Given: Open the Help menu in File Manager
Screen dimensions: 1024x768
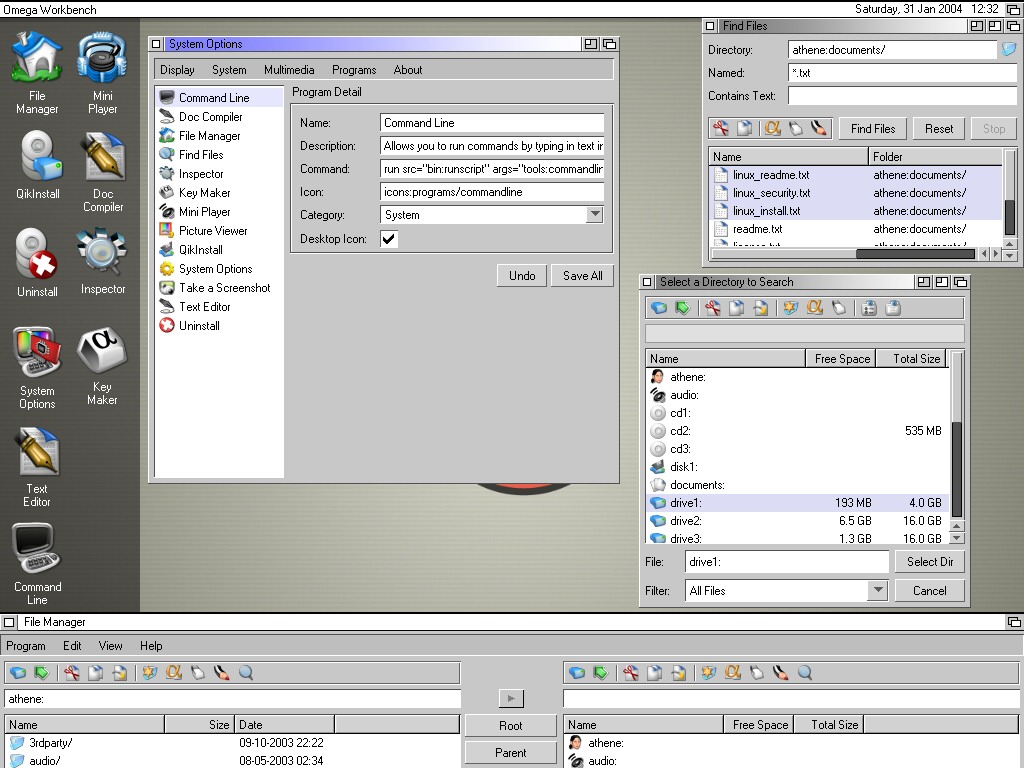Looking at the screenshot, I should (x=151, y=646).
